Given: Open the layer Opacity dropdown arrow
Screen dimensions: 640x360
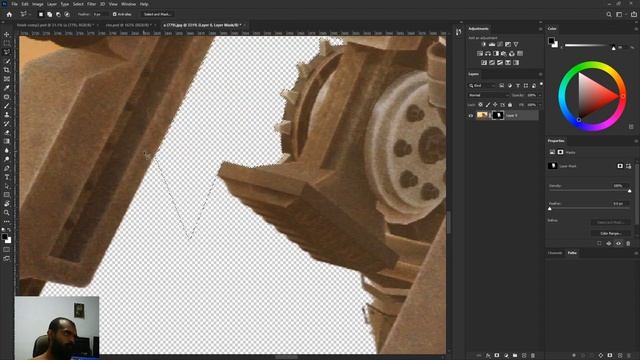Looking at the screenshot, I should click(540, 95).
